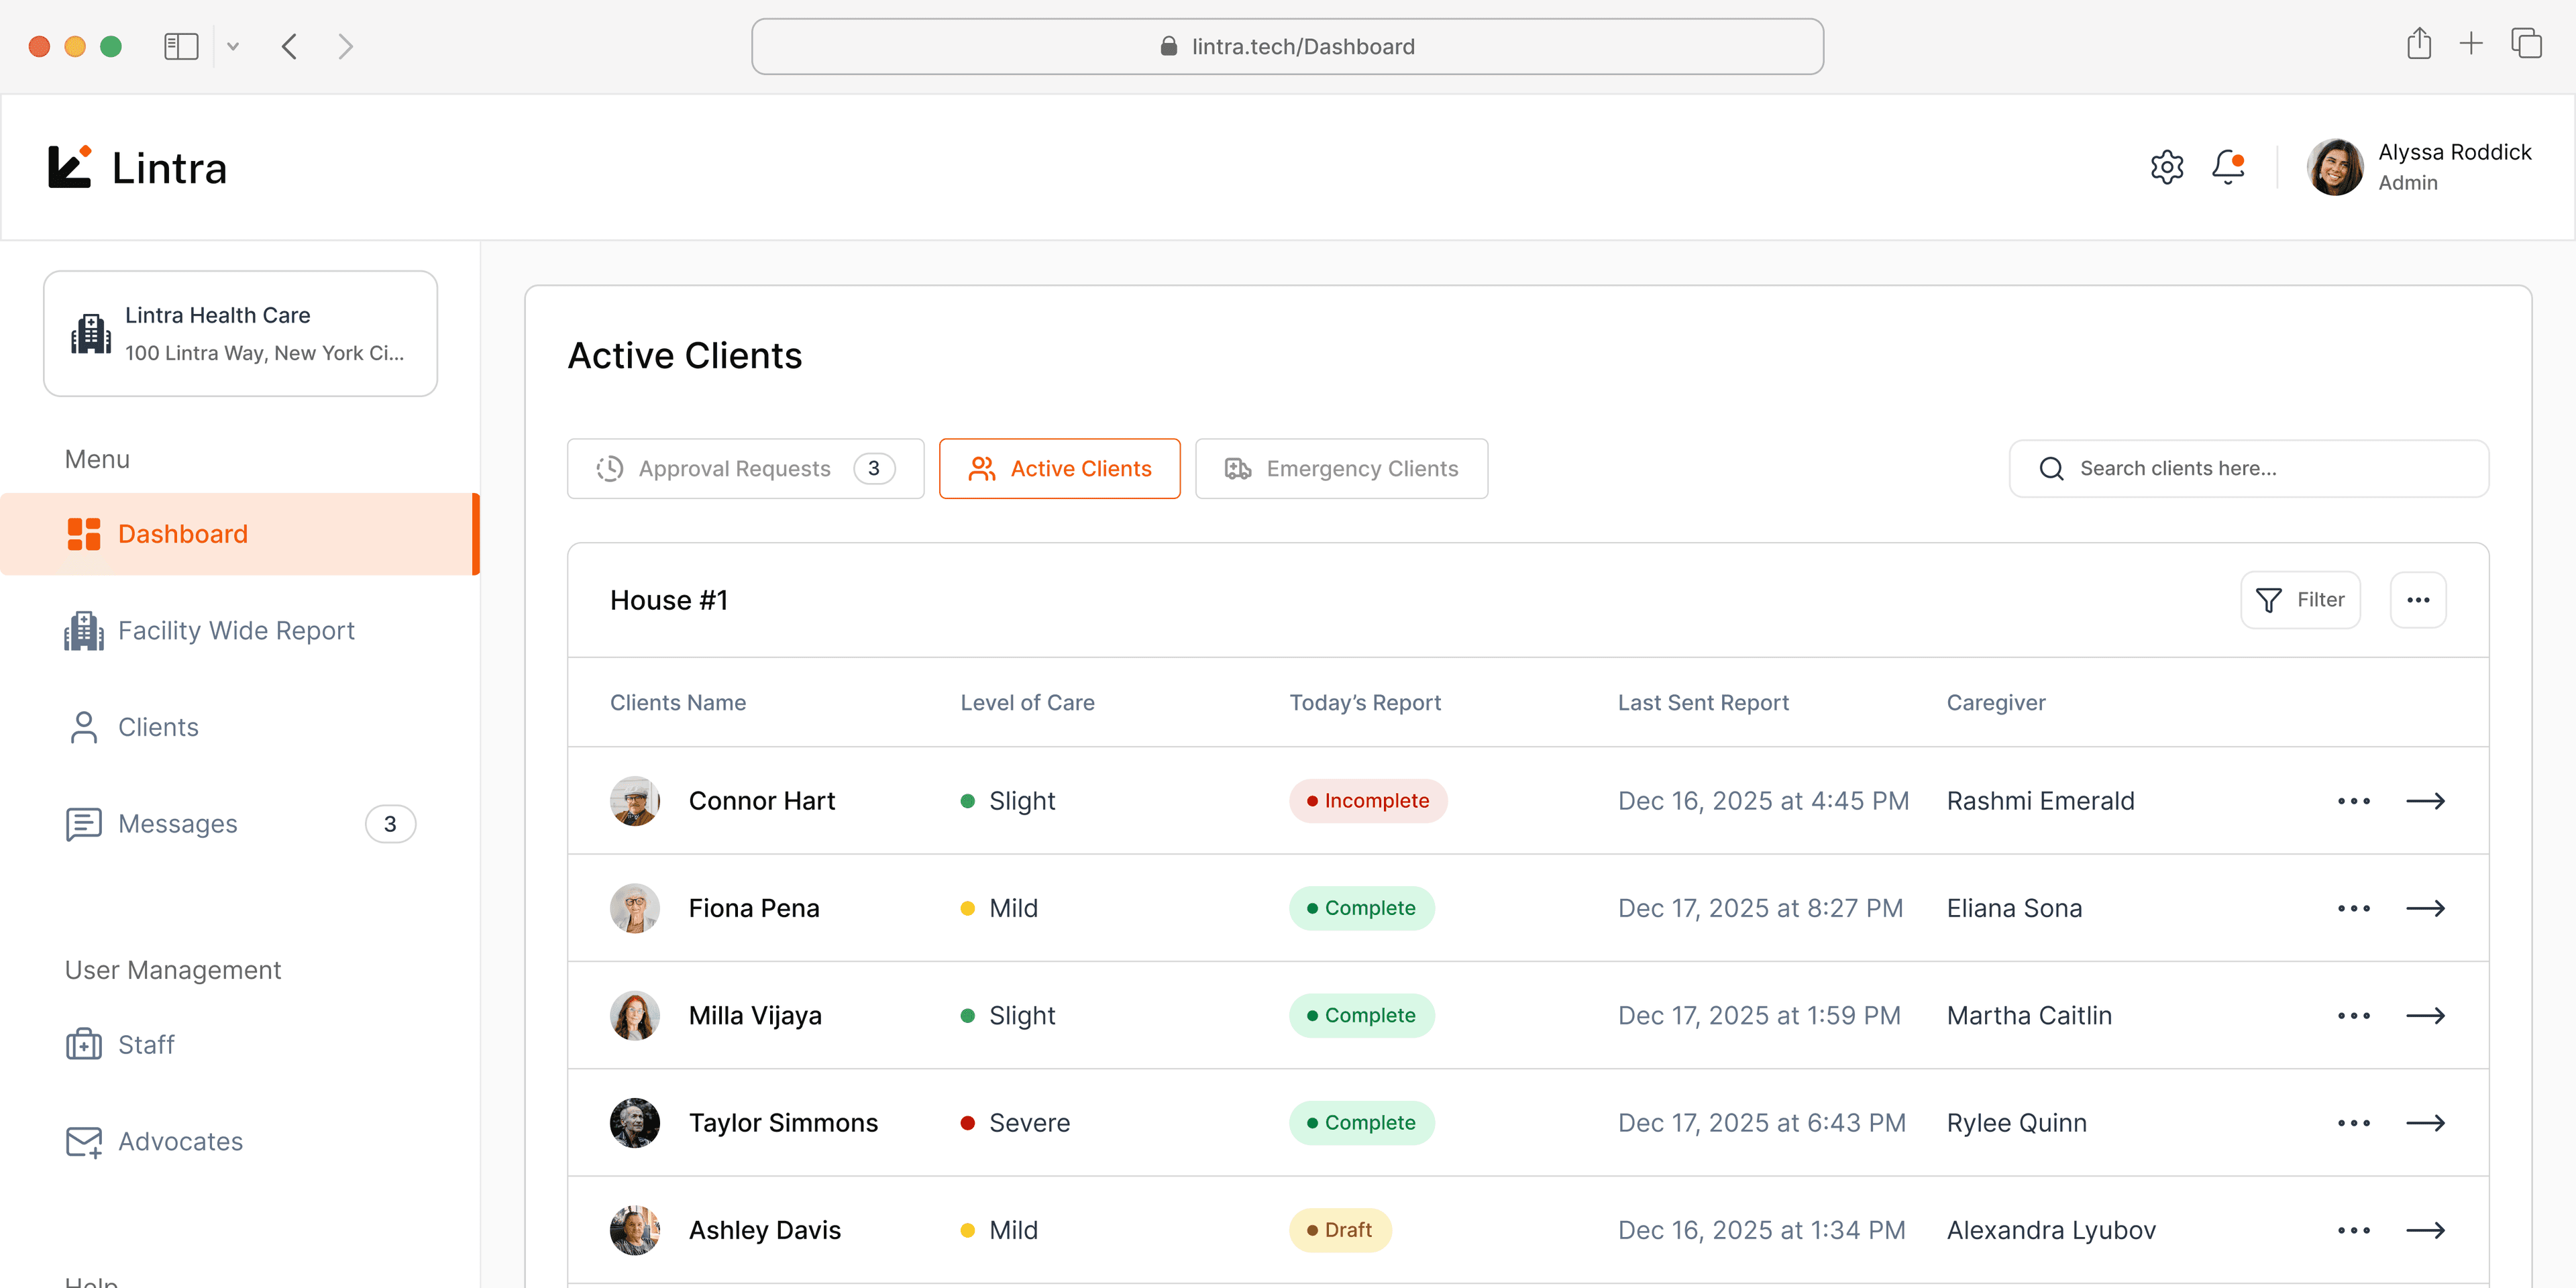This screenshot has width=2576, height=1288.
Task: Click the Incomplete status badge for Connor Hart
Action: coord(1368,800)
